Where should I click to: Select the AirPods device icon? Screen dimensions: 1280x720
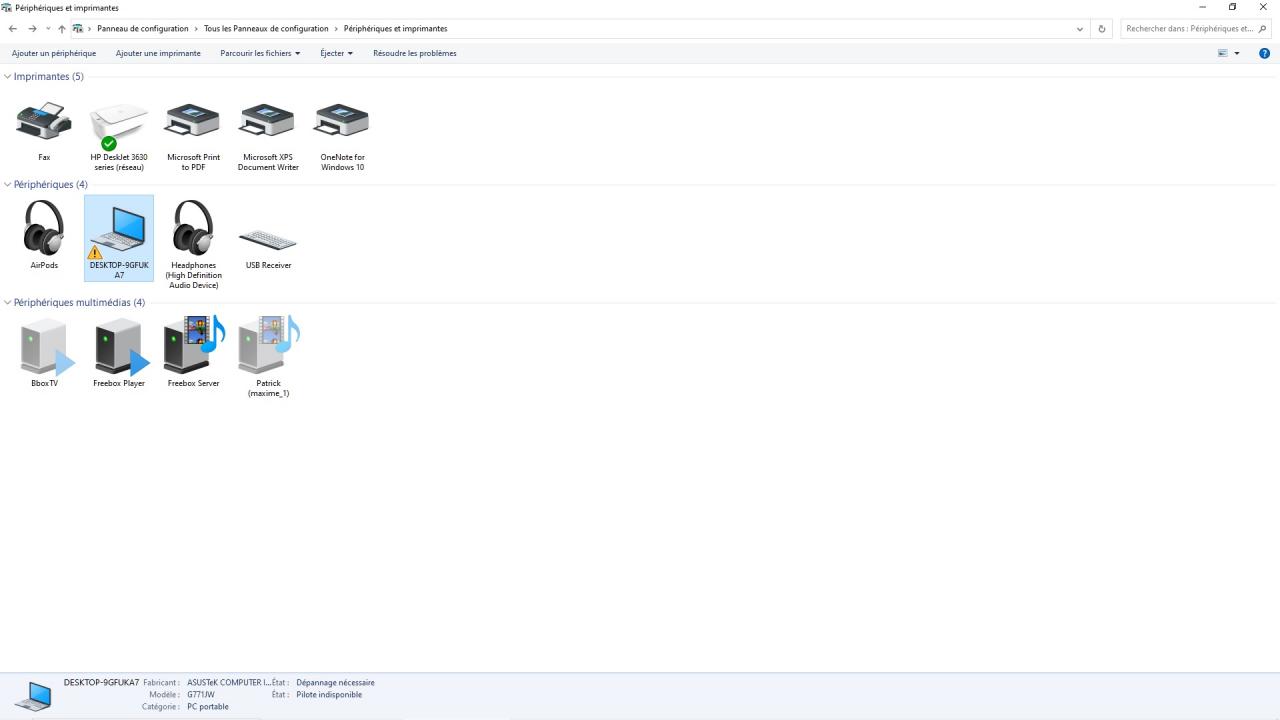[x=44, y=229]
